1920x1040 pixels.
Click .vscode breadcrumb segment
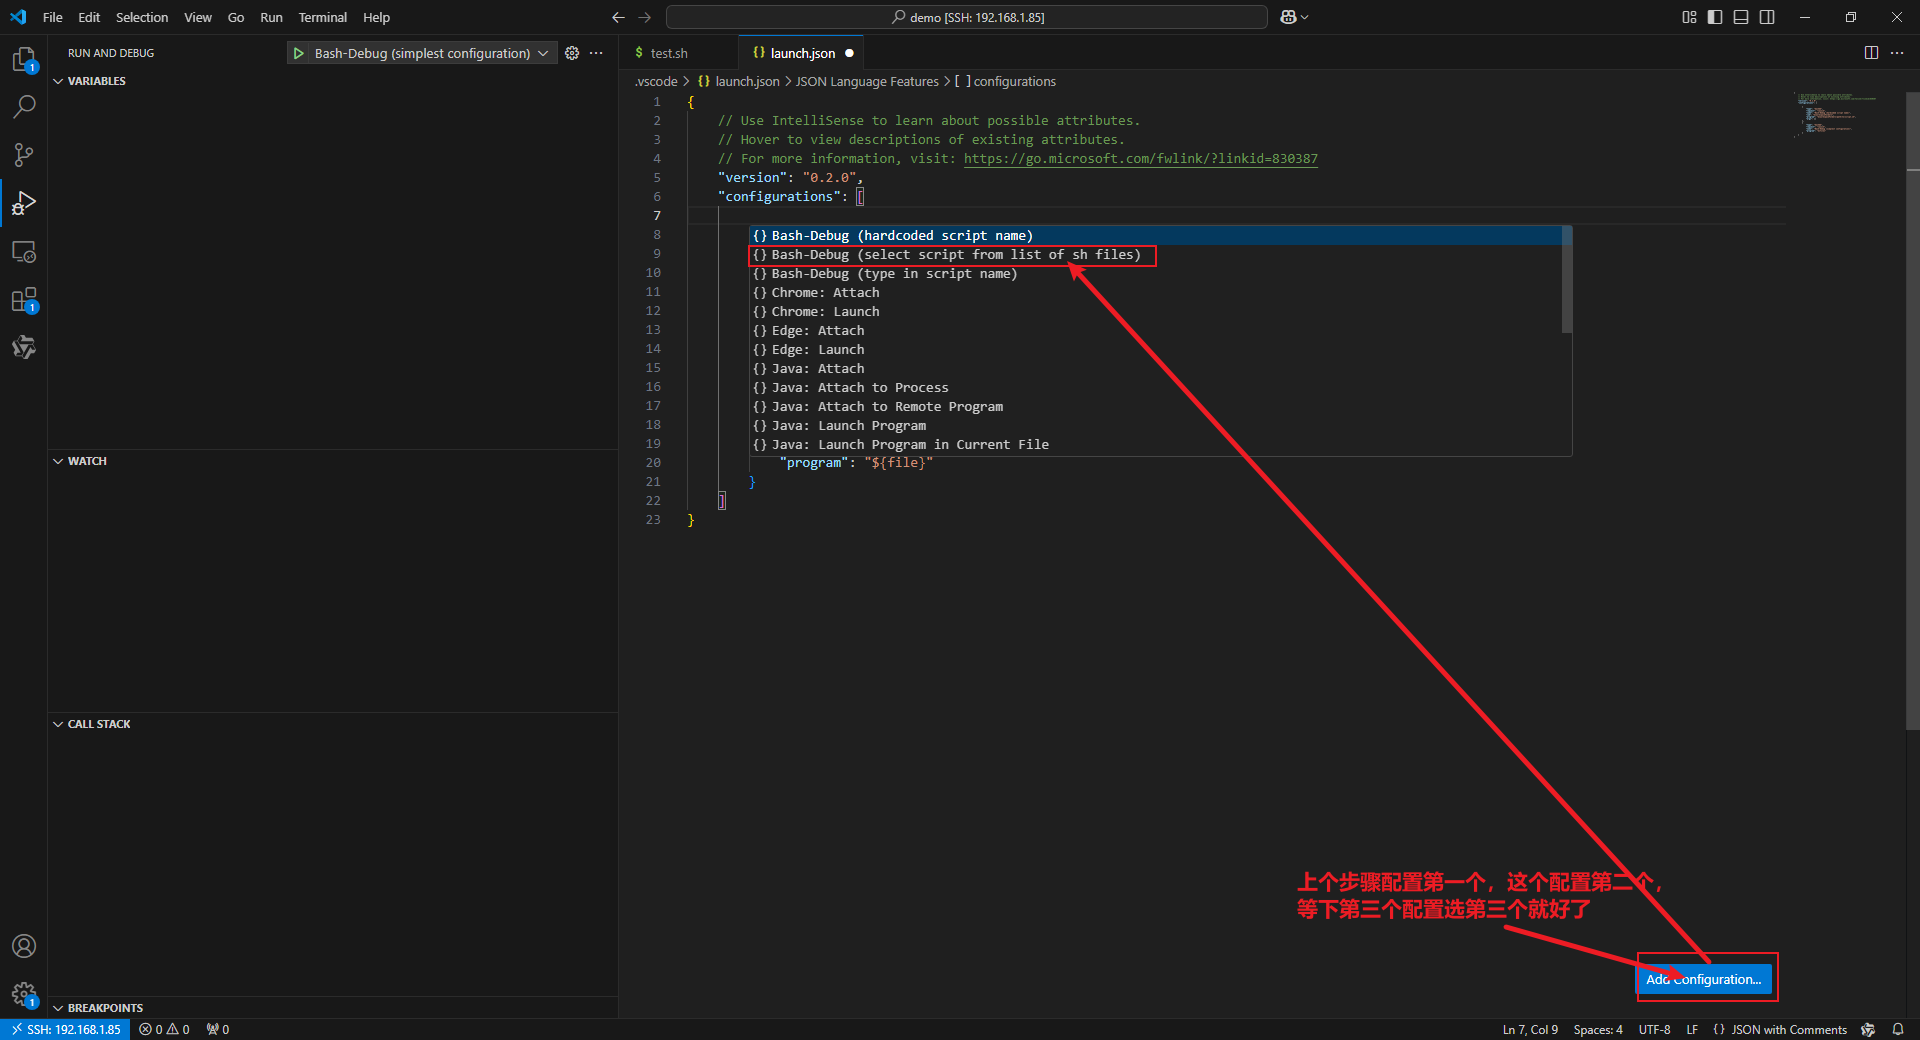point(656,81)
